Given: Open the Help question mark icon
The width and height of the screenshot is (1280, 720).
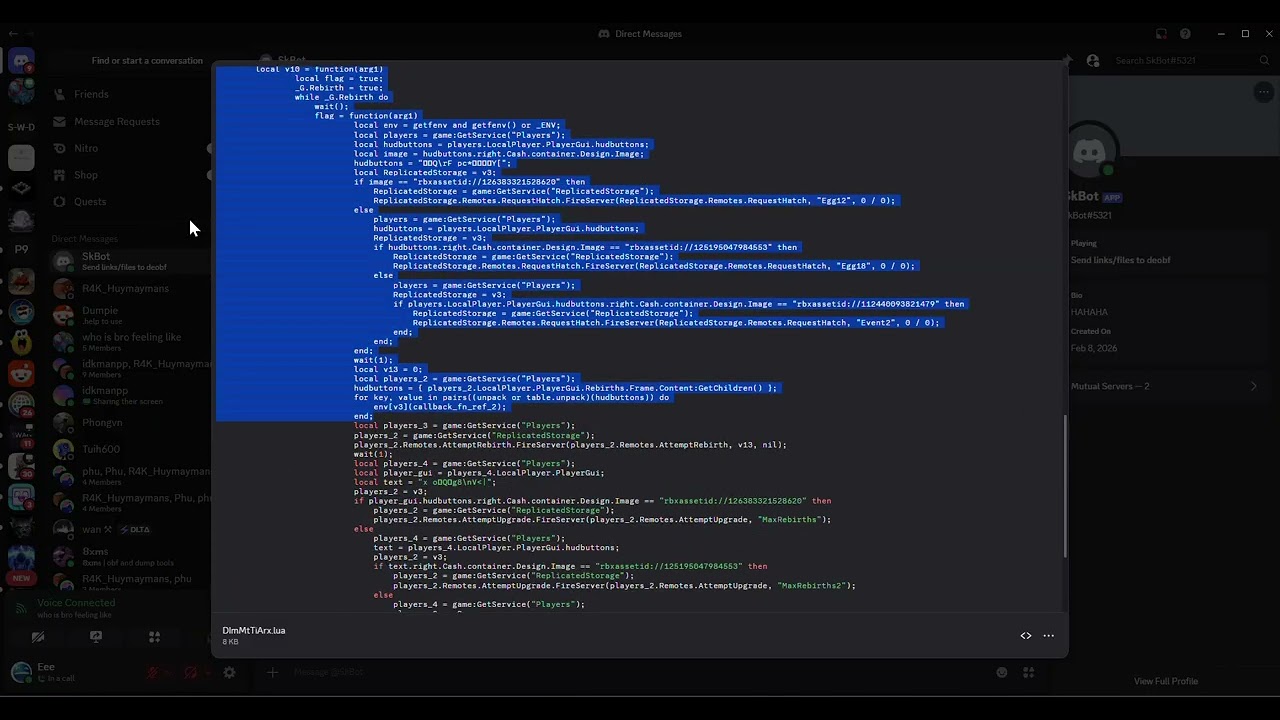Looking at the screenshot, I should (x=1185, y=34).
